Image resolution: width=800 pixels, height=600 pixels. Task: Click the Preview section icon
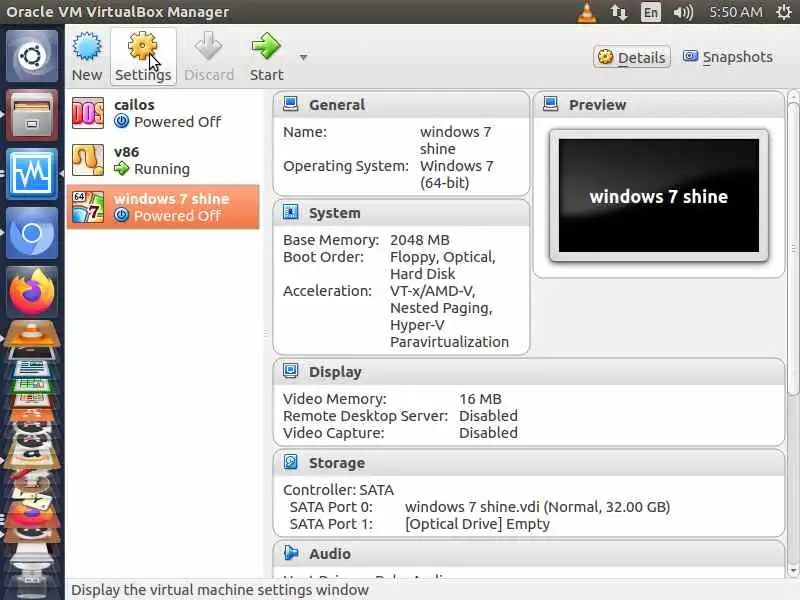551,104
